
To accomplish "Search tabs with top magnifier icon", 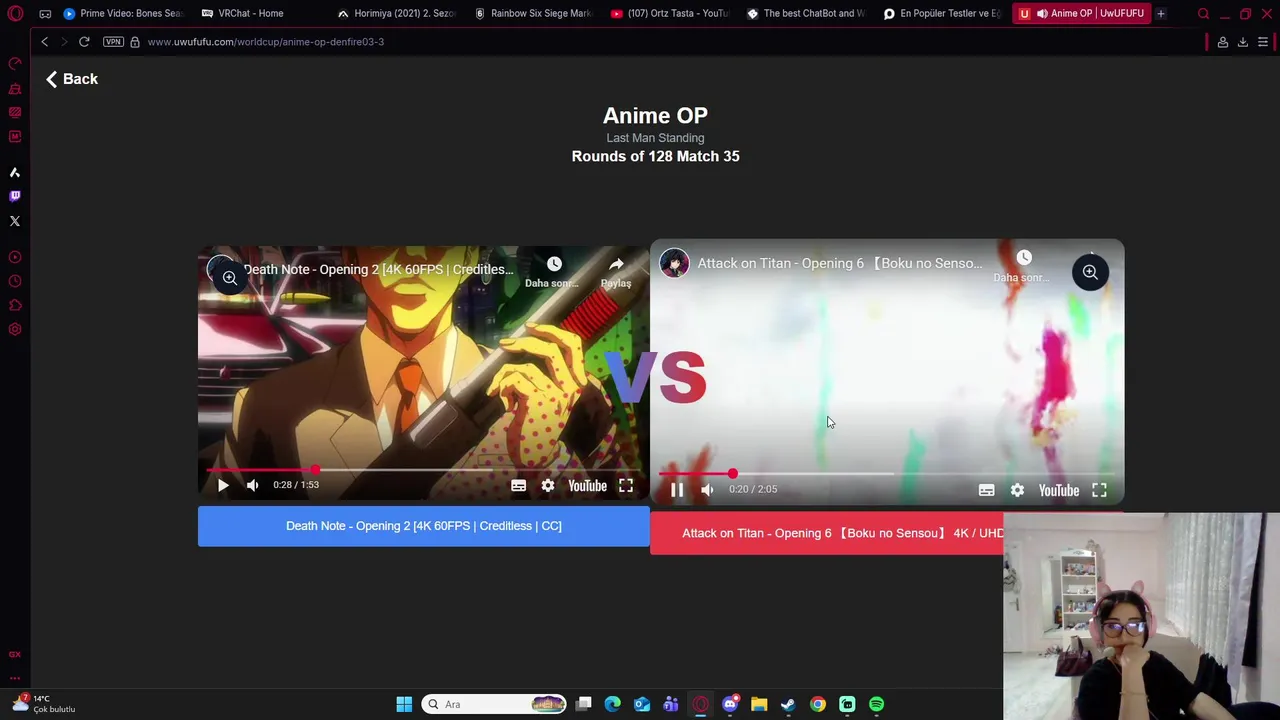I will pos(1204,13).
